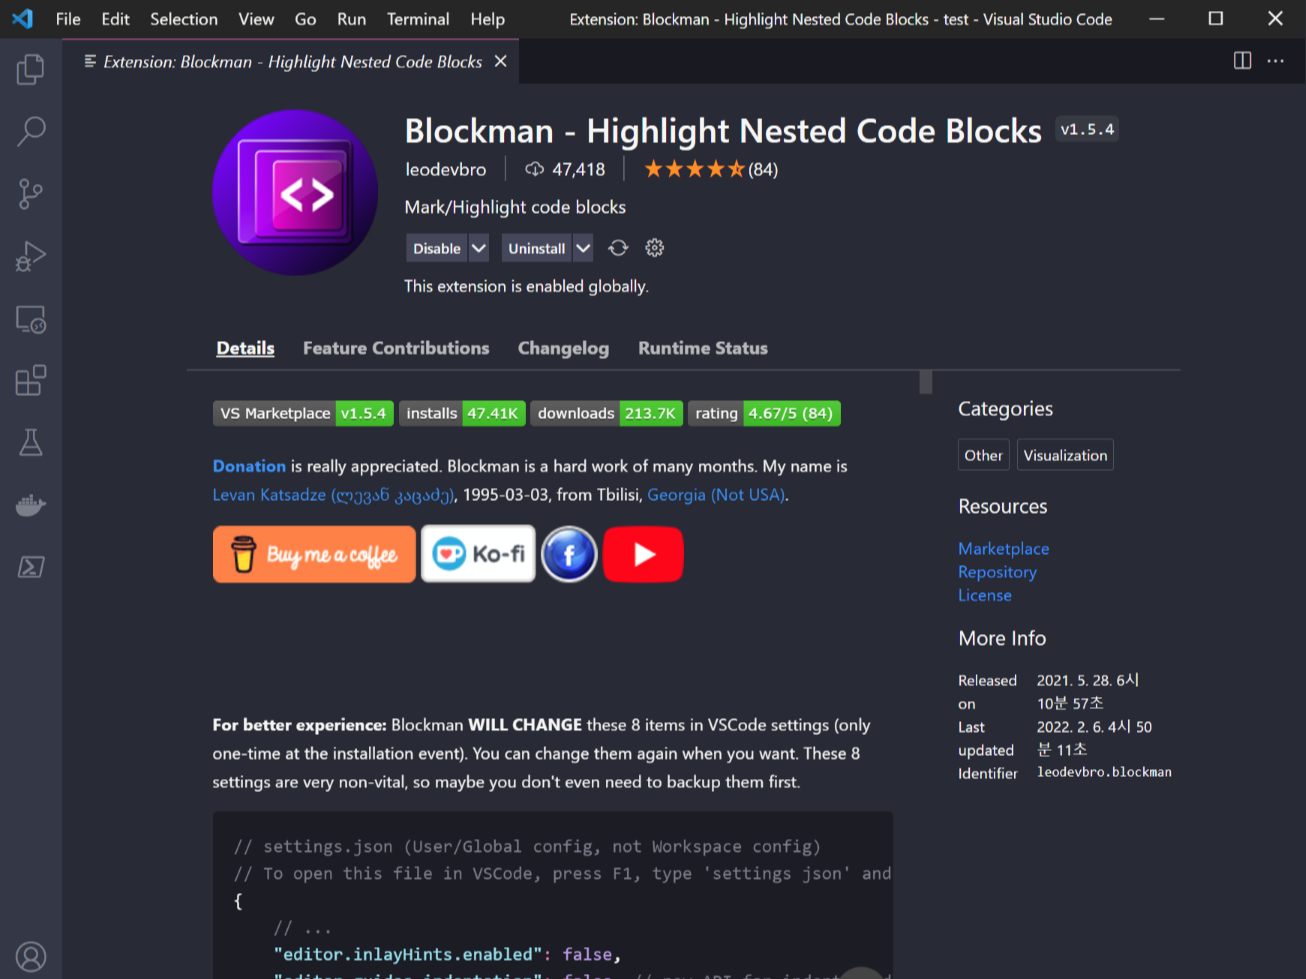Switch to the Changelog tab
This screenshot has width=1306, height=979.
click(x=563, y=348)
